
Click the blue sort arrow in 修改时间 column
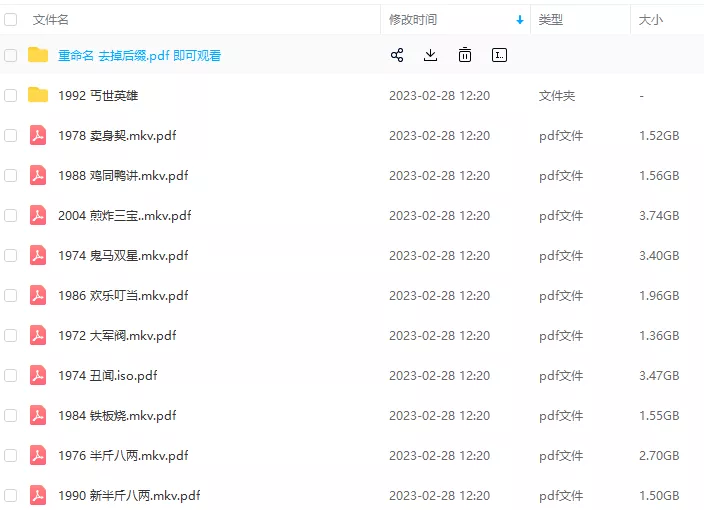(519, 19)
